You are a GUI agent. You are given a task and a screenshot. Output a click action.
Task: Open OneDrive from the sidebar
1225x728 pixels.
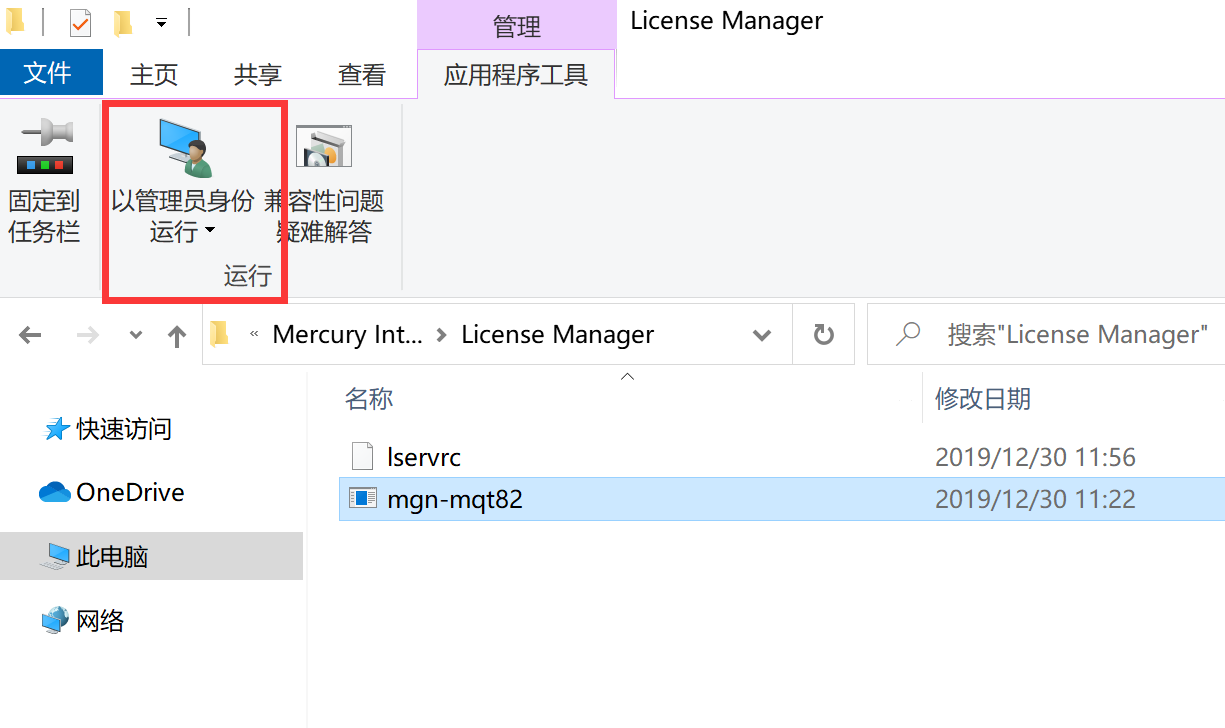click(x=130, y=491)
